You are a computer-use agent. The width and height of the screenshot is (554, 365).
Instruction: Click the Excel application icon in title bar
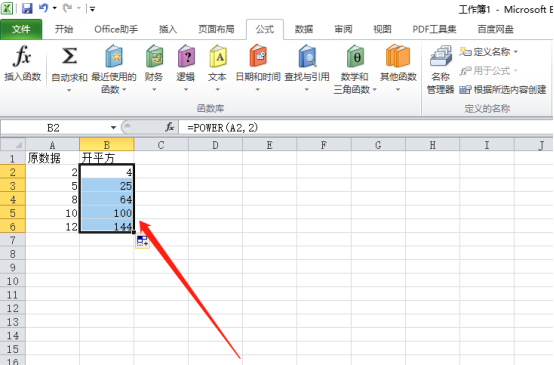click(7, 8)
